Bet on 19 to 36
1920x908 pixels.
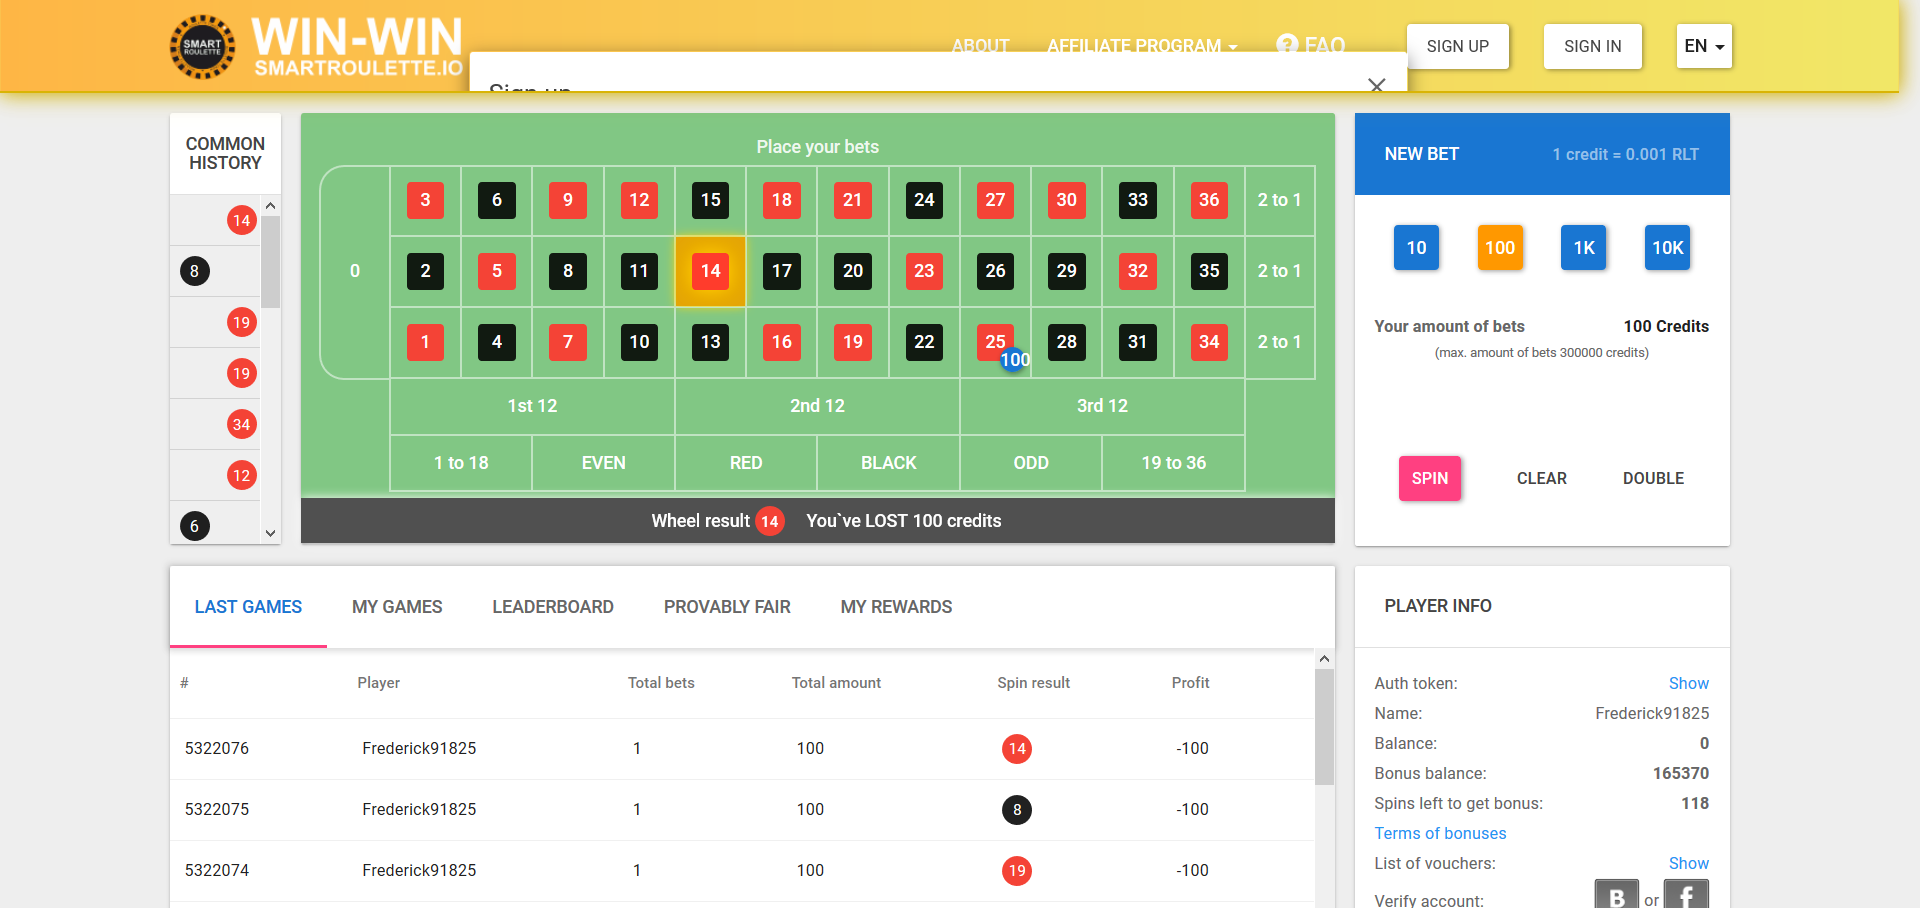pos(1174,463)
